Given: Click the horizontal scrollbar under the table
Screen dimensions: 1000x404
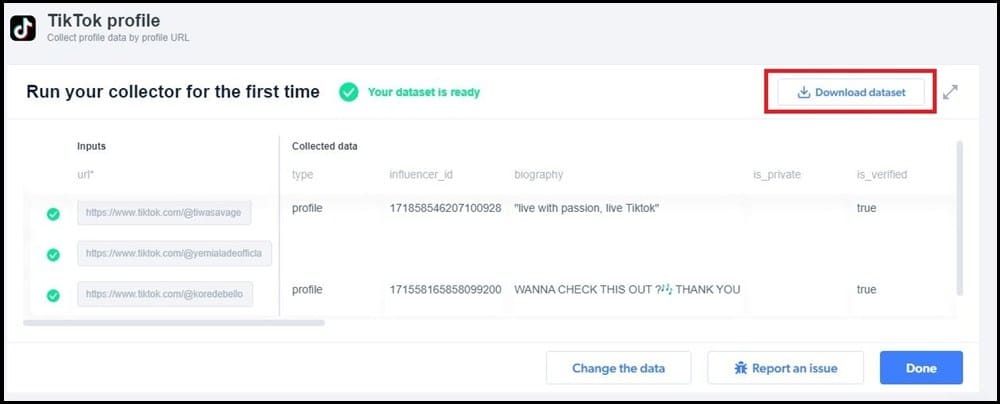Looking at the screenshot, I should pyautogui.click(x=173, y=323).
